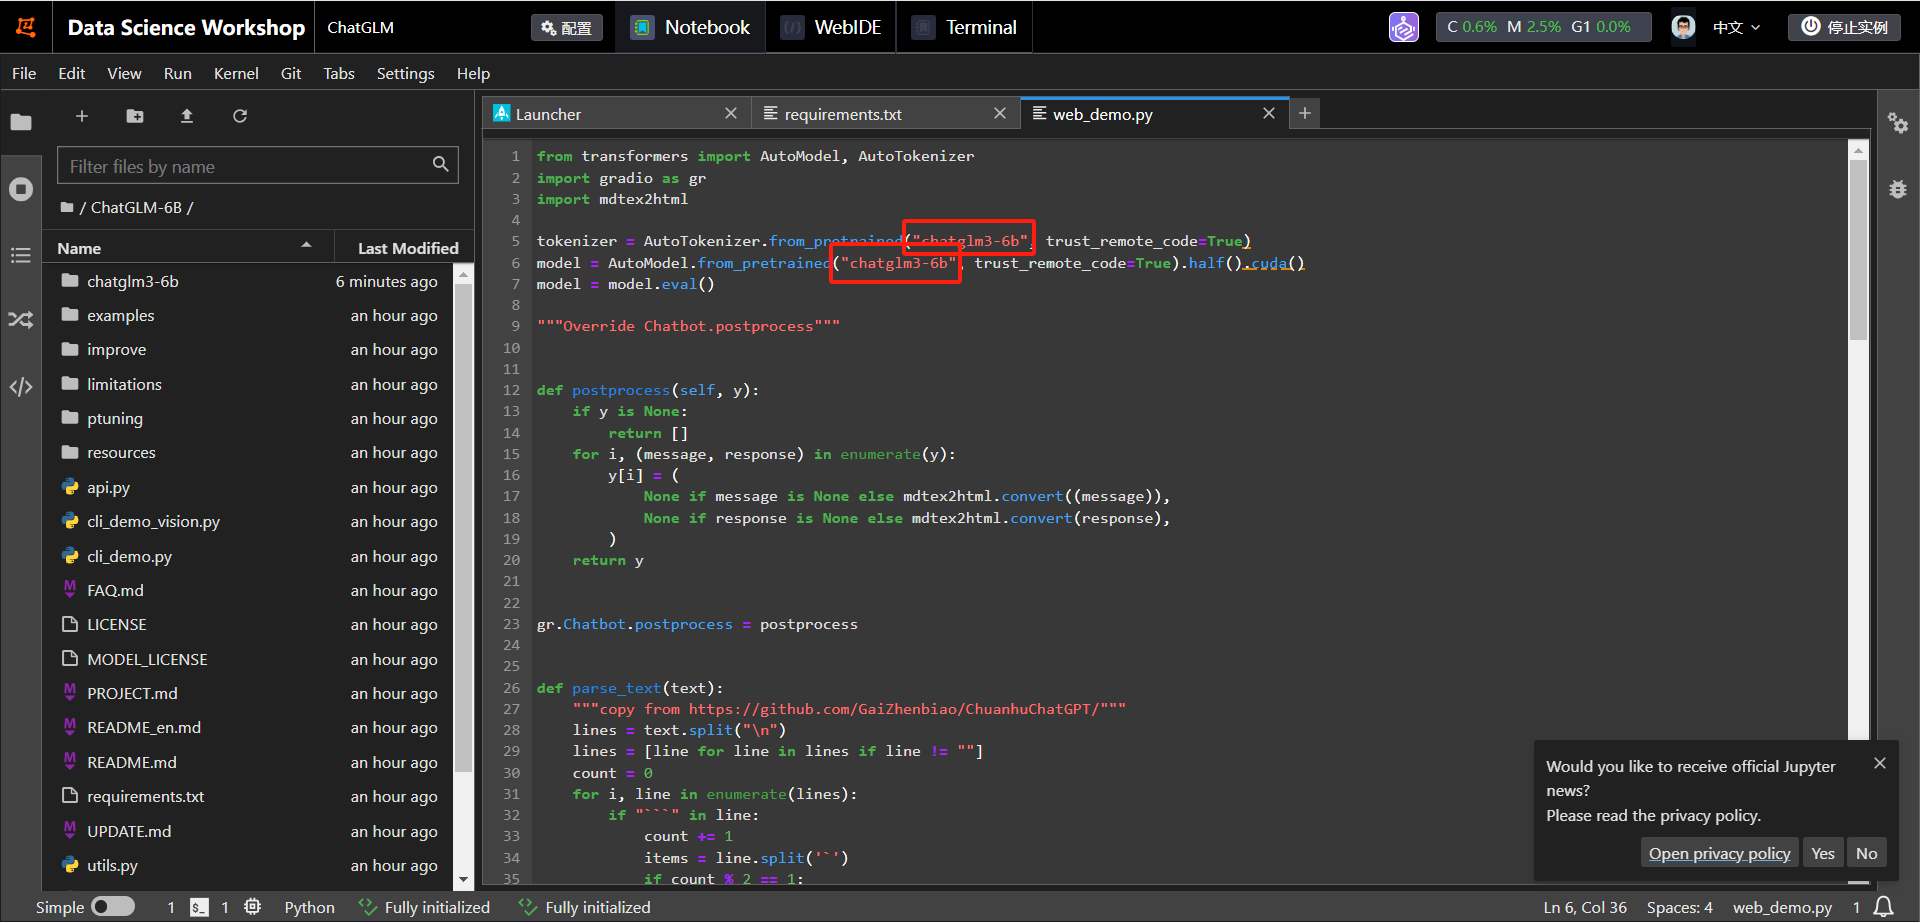Upload files using the upload icon

pyautogui.click(x=187, y=116)
